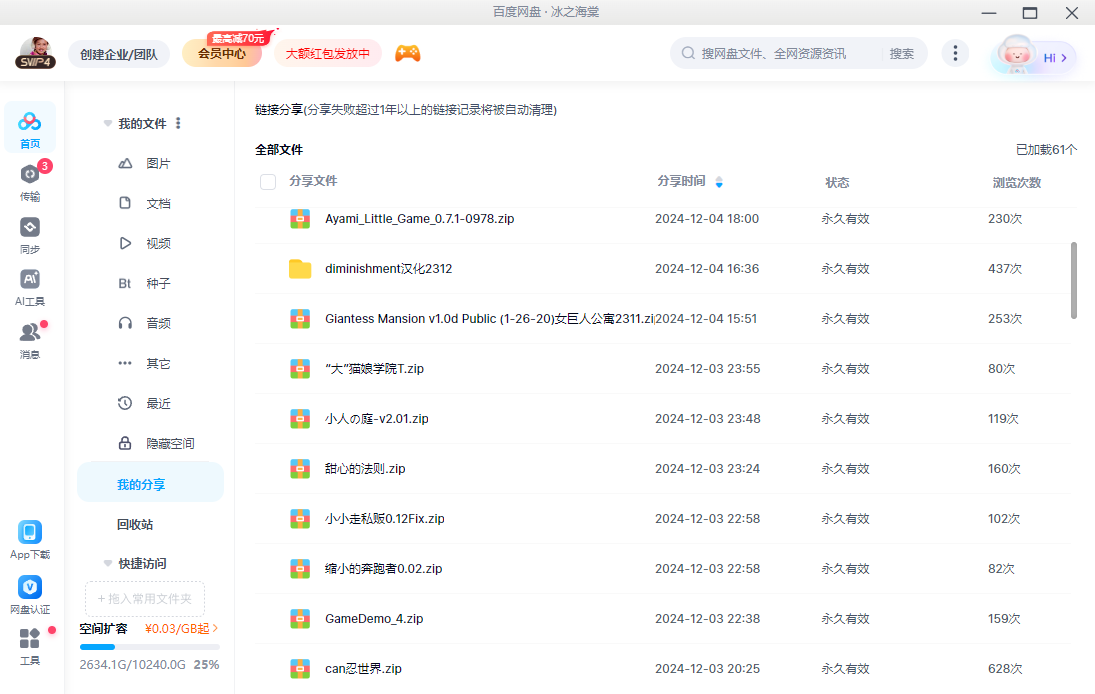Open 隐藏空间 hidden space
Screen dimensions: 1095x694
(170, 443)
